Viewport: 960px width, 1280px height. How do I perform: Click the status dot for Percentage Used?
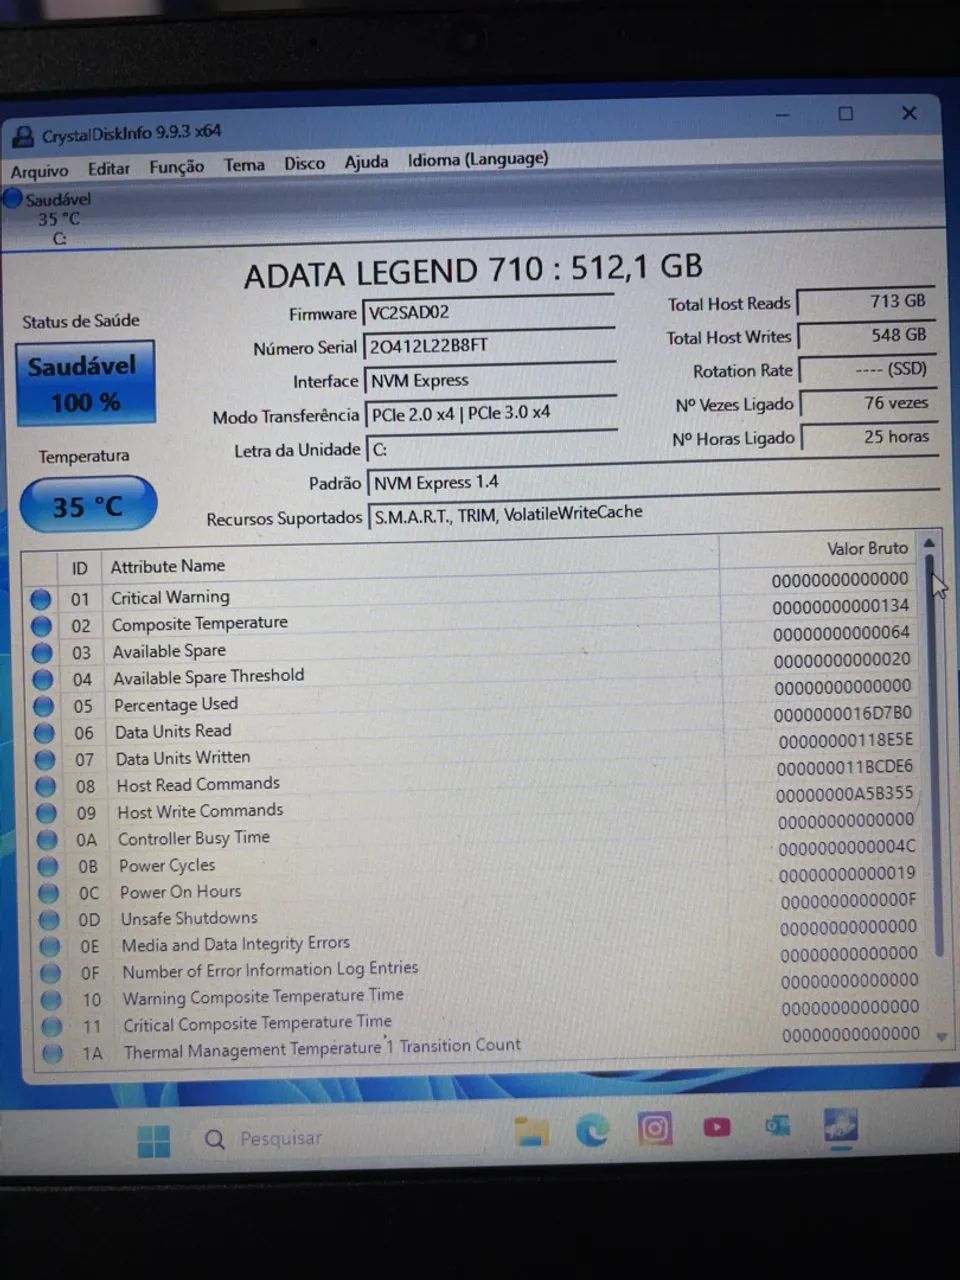coord(44,706)
